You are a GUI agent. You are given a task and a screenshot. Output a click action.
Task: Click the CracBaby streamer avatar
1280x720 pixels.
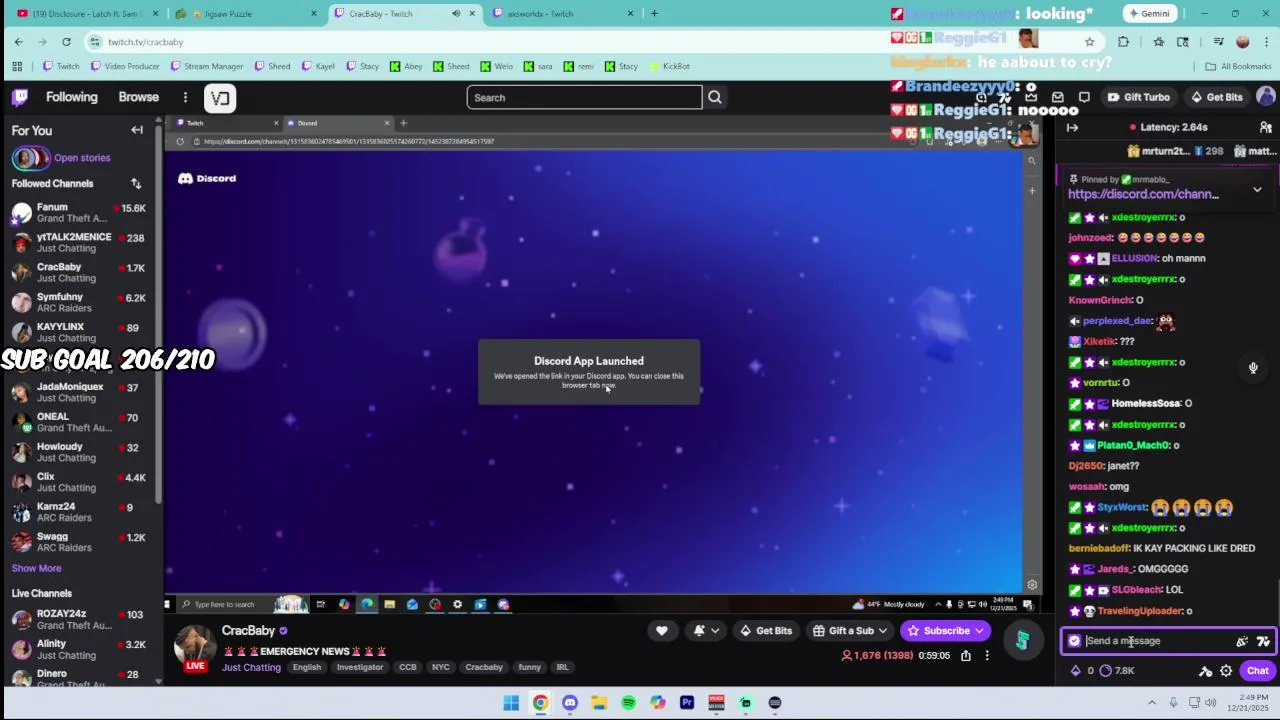point(195,646)
